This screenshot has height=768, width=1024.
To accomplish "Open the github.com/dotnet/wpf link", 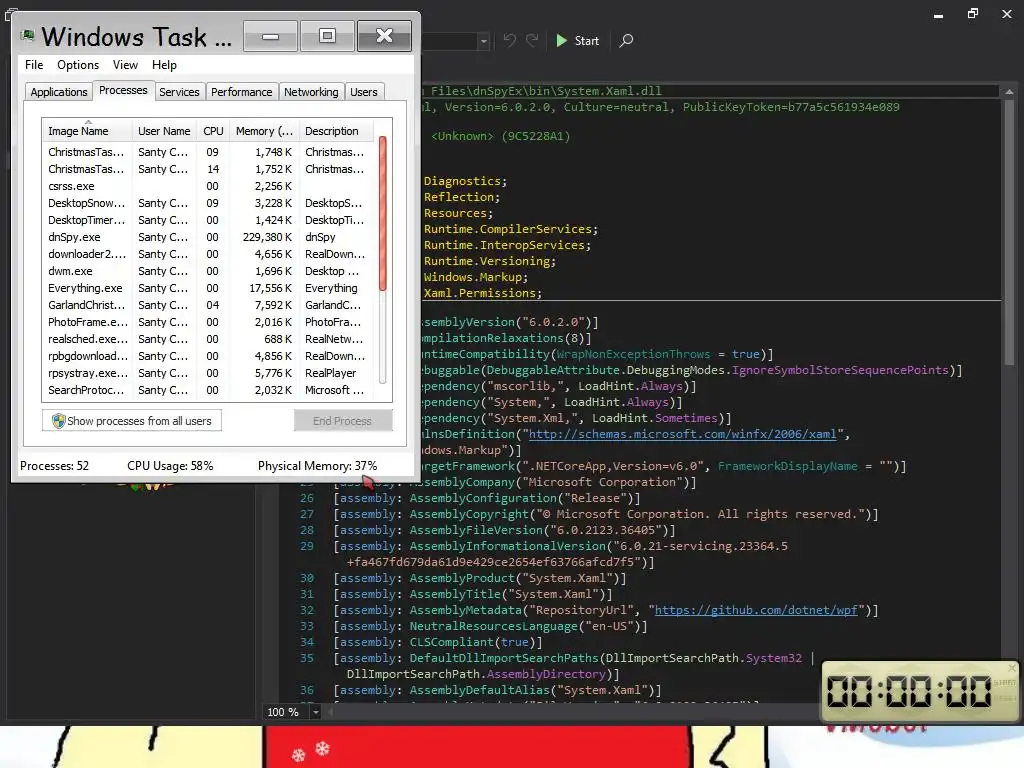I will tap(756, 610).
